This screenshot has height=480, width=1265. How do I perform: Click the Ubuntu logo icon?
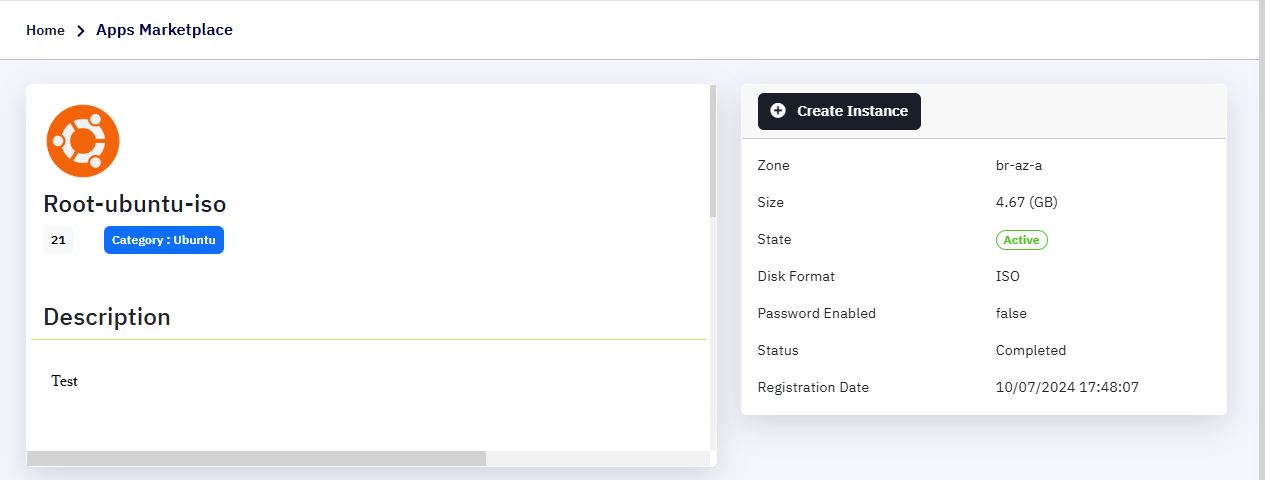tap(83, 141)
